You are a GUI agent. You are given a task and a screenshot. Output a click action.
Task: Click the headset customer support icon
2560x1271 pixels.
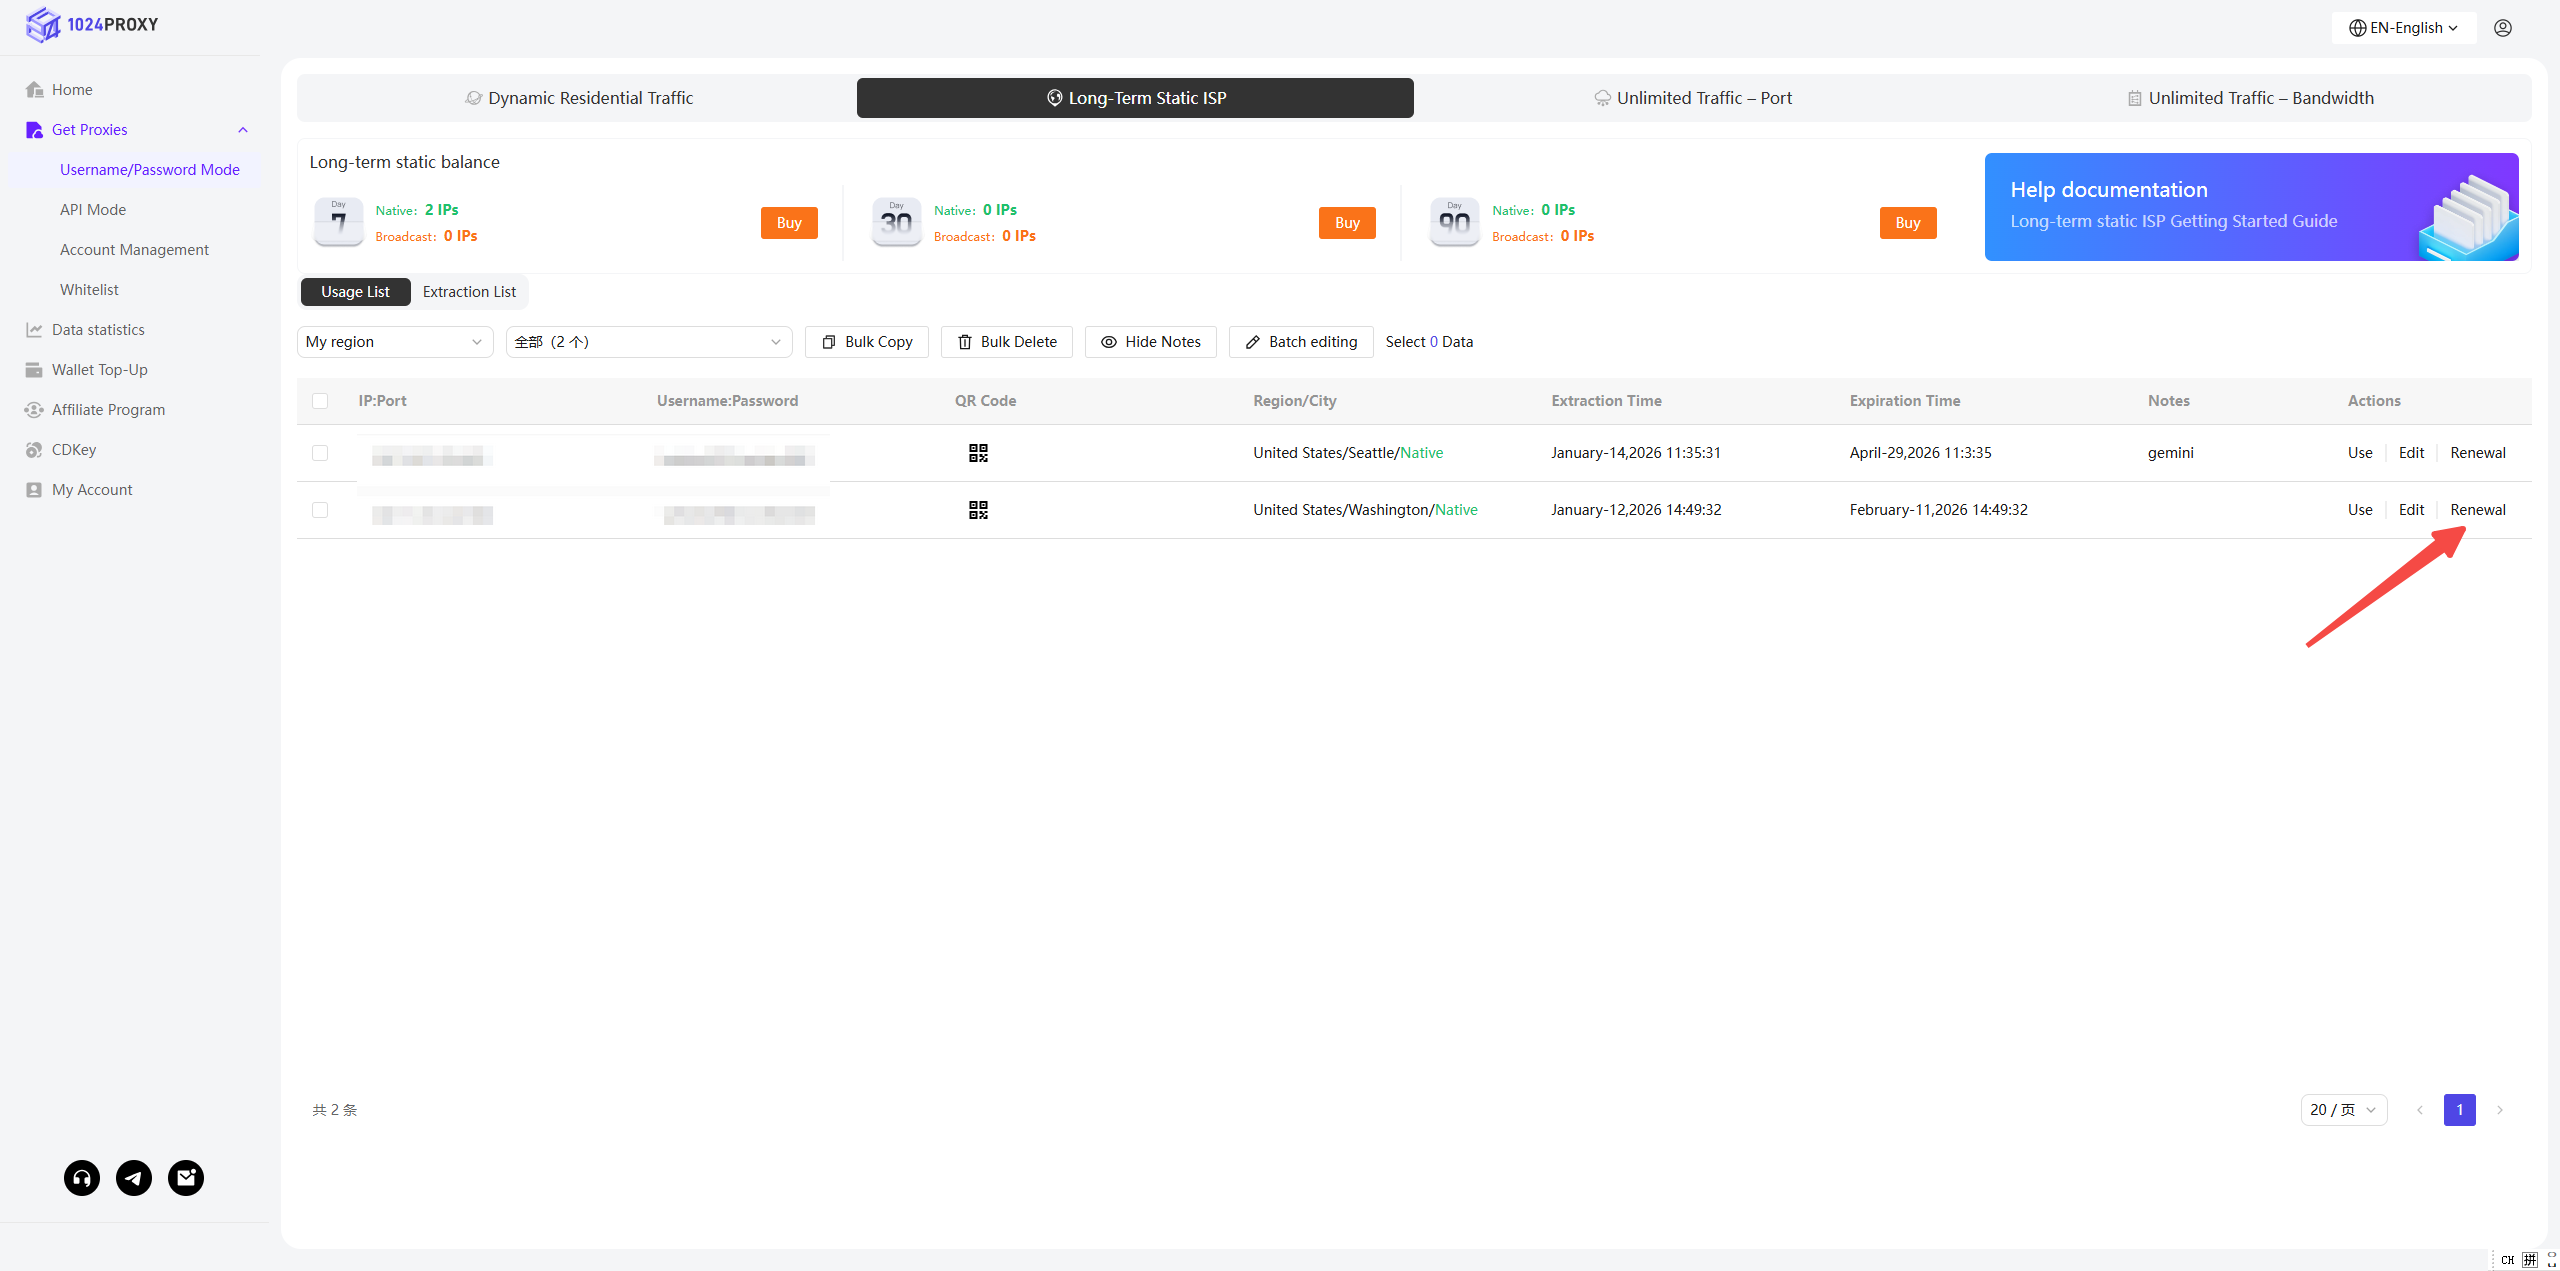point(82,1178)
